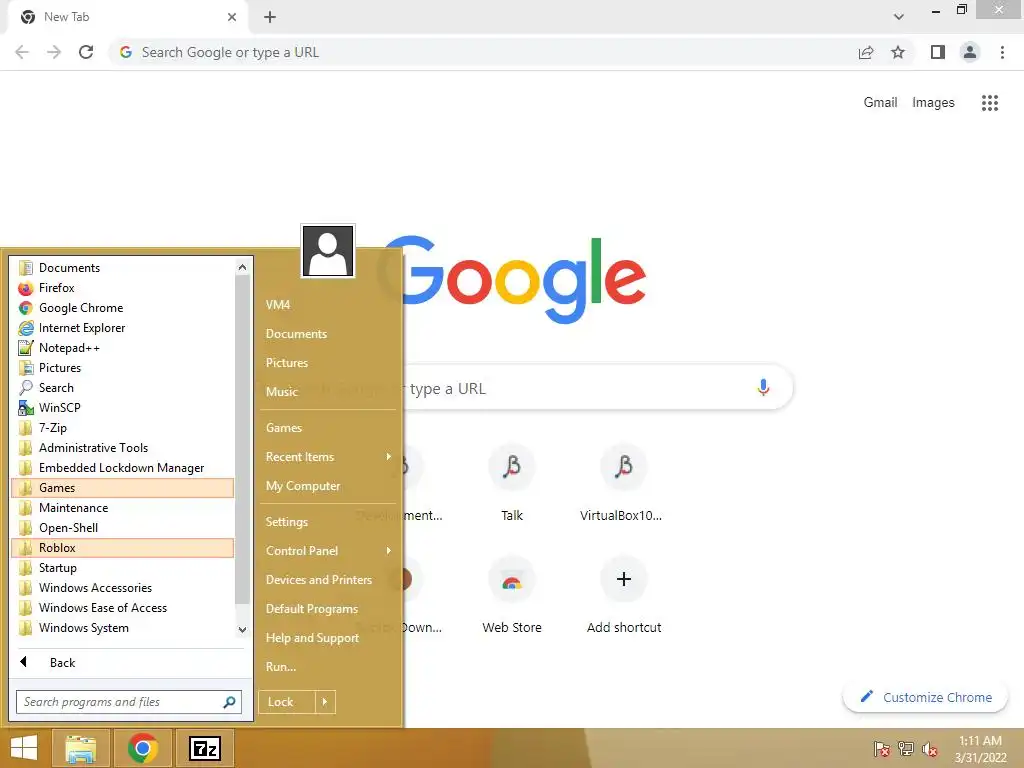This screenshot has width=1024, height=768.
Task: Open Internet Explorer in start menu
Action: (122, 328)
